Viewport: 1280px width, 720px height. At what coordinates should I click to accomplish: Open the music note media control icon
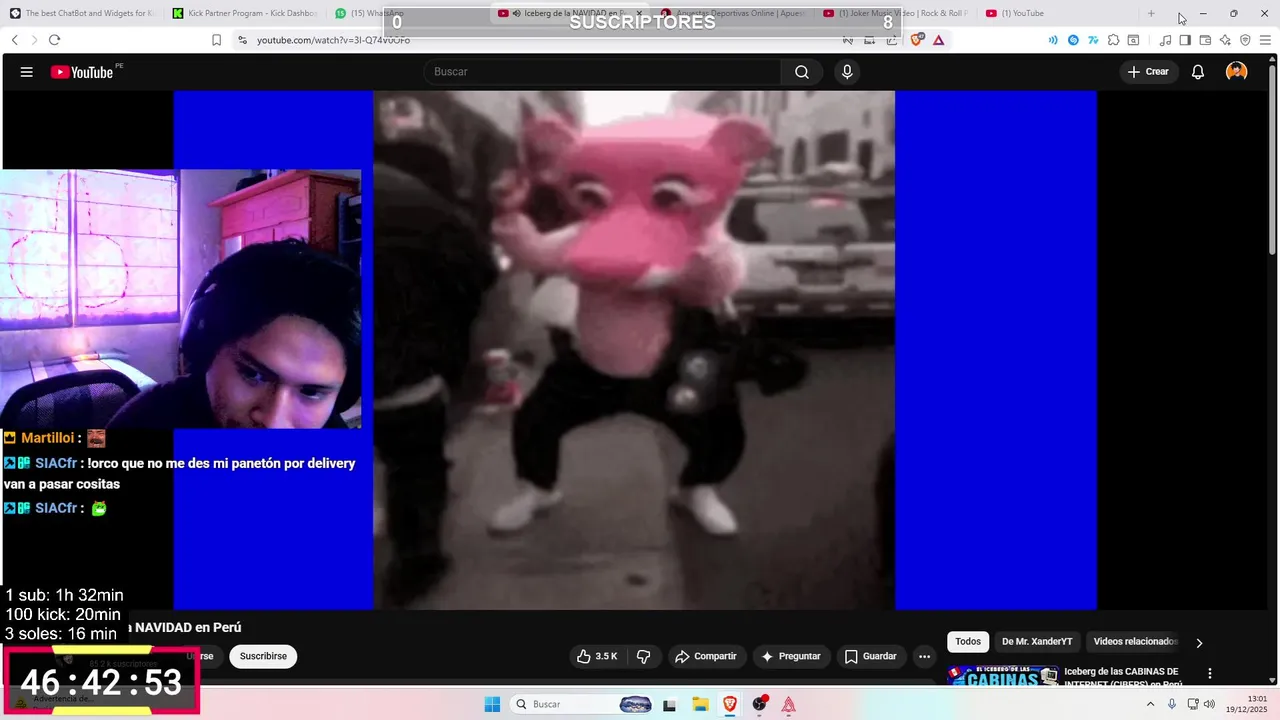click(1165, 40)
